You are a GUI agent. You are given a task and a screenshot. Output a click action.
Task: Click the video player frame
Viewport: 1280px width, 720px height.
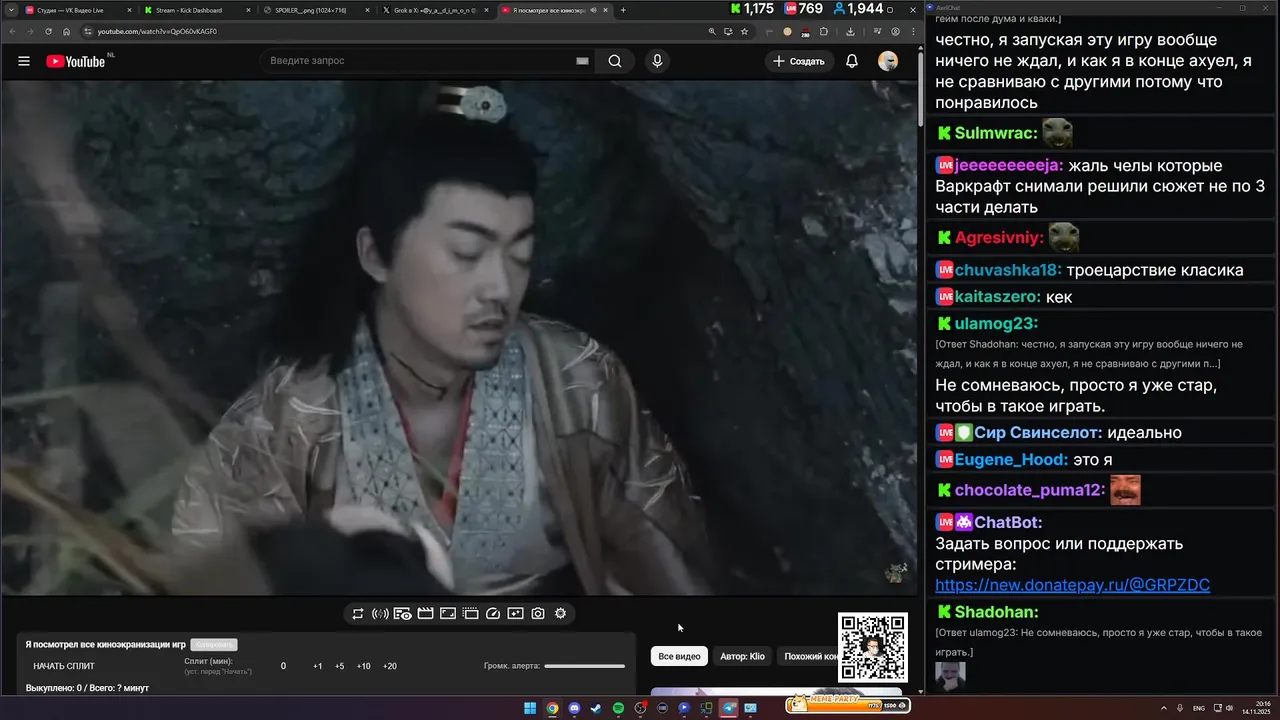[x=459, y=338]
